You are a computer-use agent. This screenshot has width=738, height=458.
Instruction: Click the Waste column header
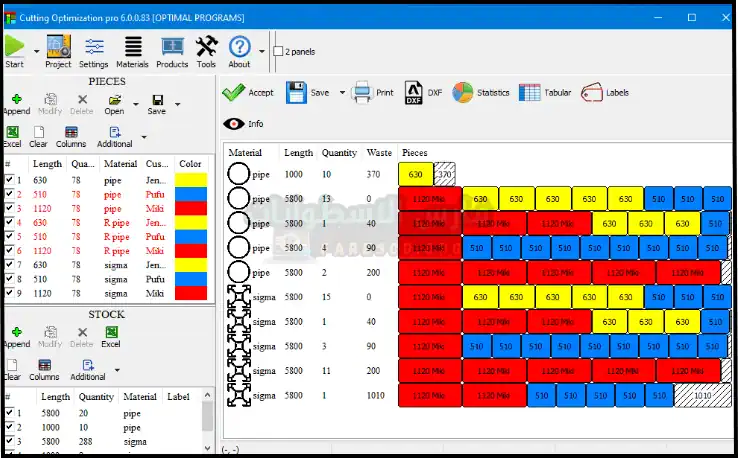pos(379,153)
